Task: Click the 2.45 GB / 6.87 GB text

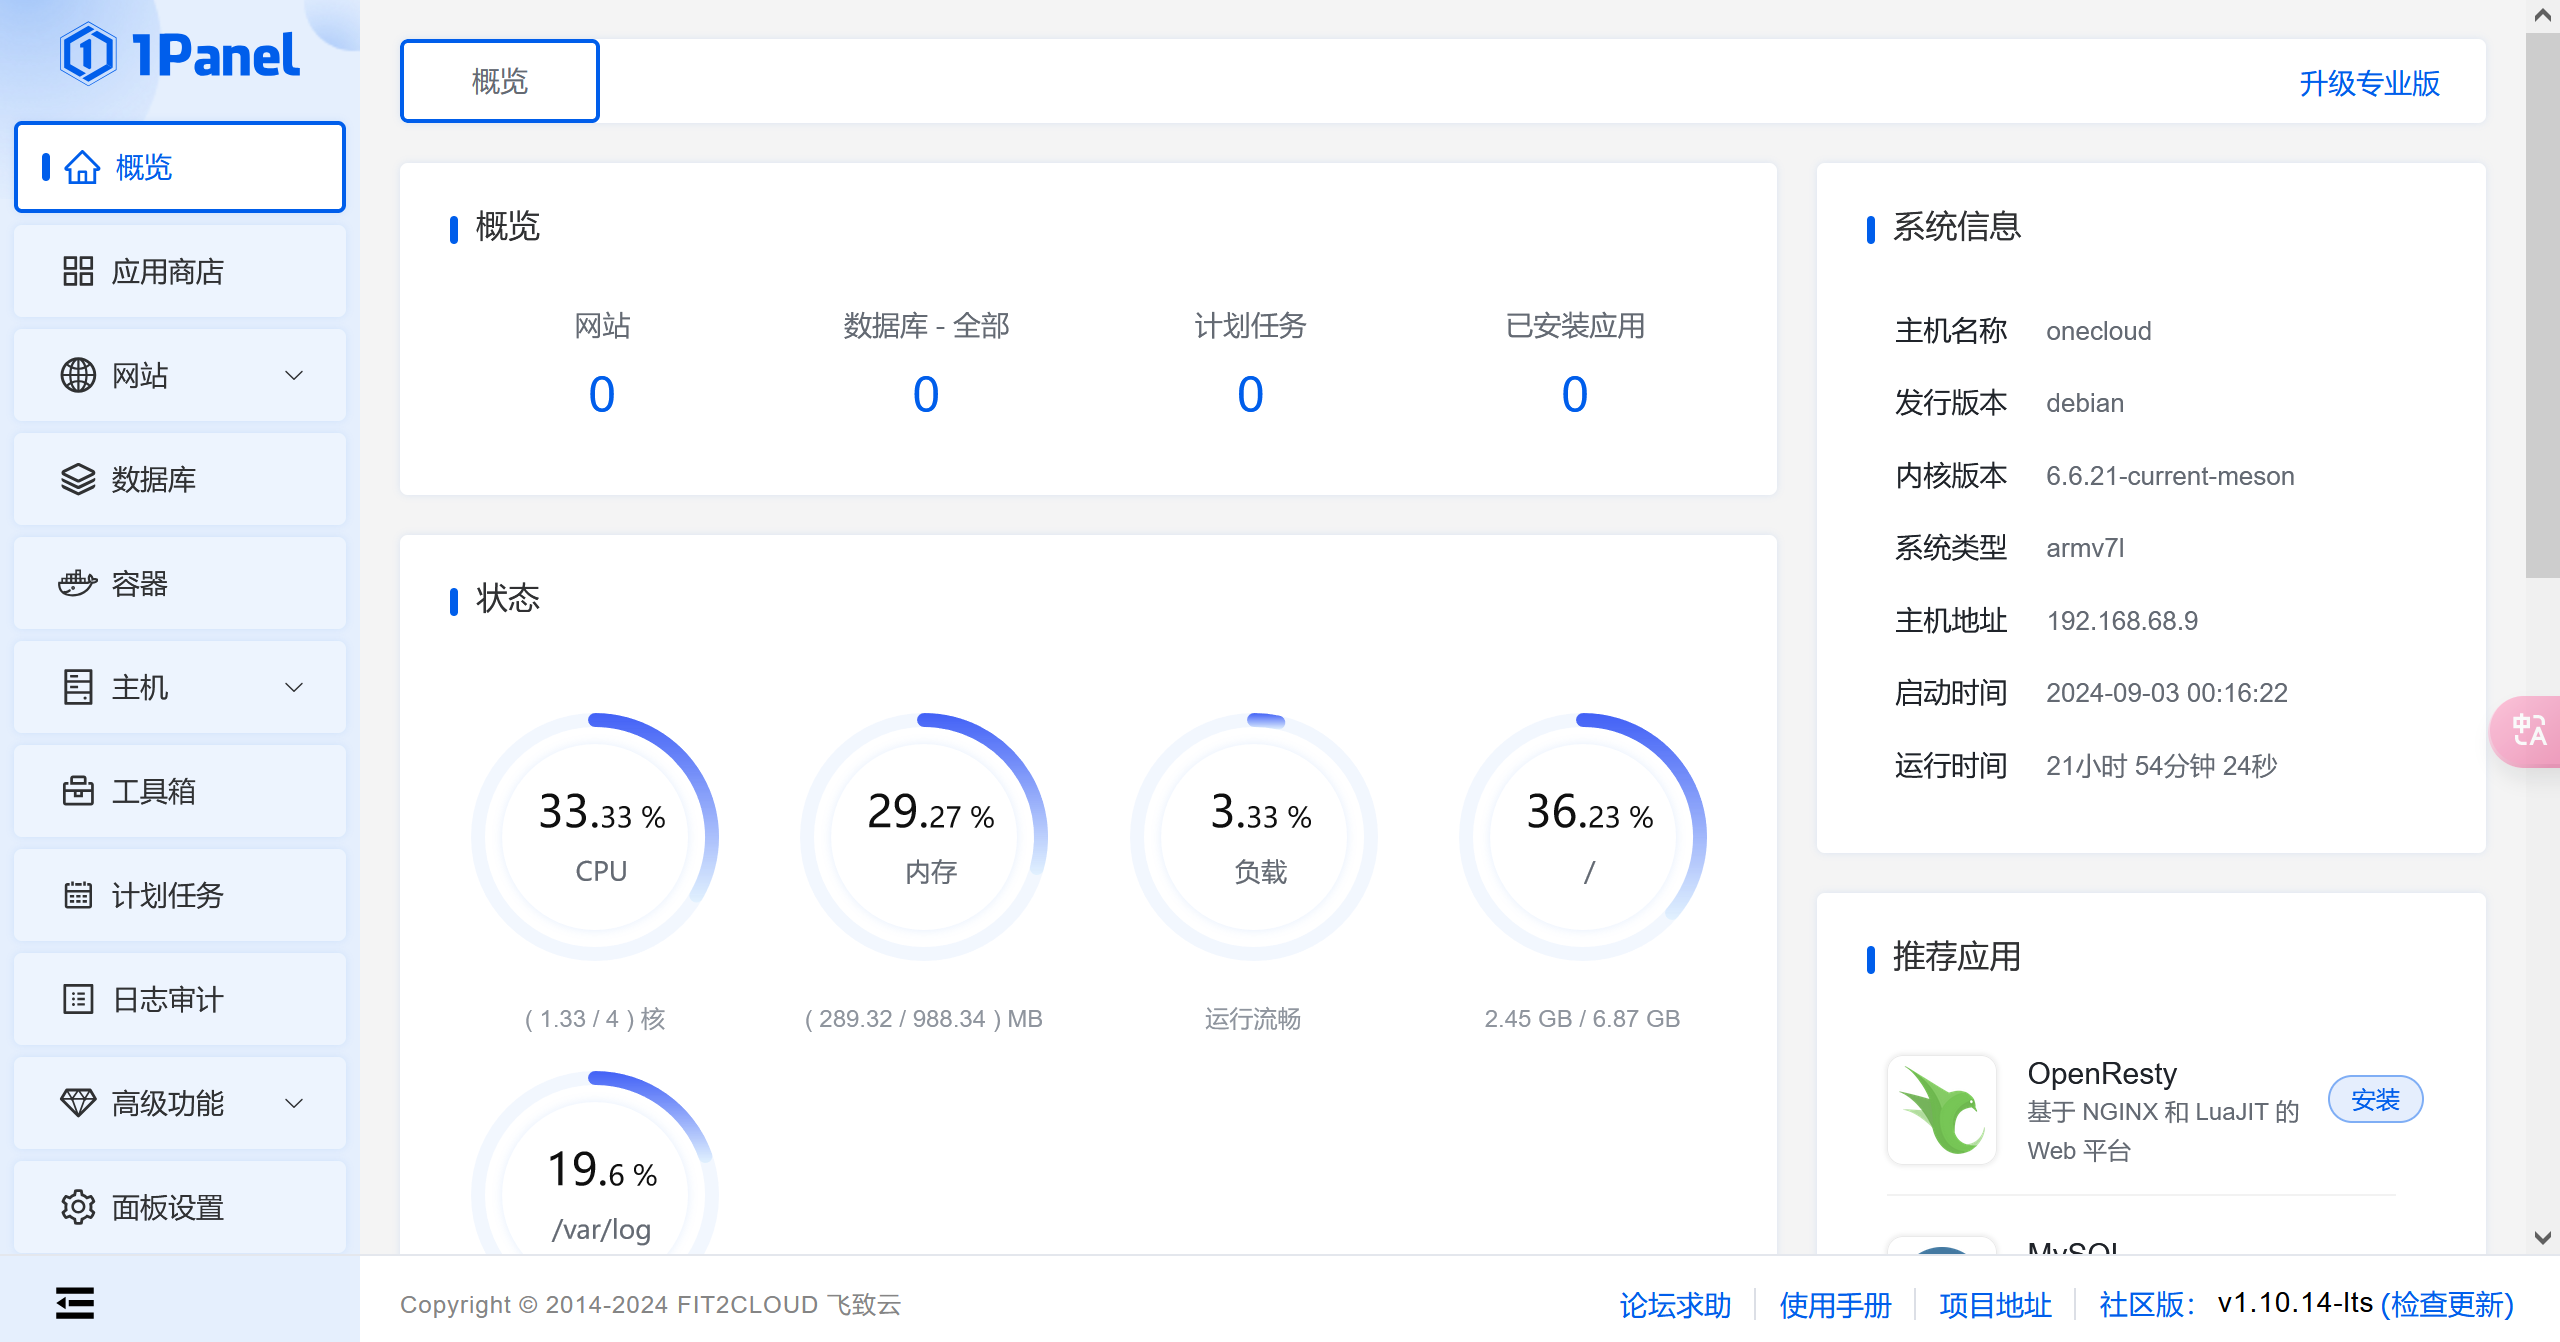Action: click(1582, 1018)
